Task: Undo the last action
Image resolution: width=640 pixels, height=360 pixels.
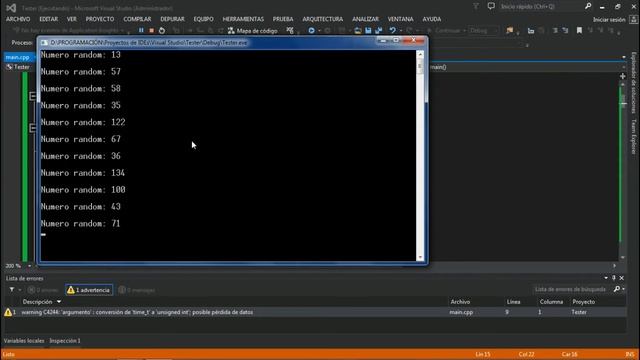Action: tap(392, 31)
